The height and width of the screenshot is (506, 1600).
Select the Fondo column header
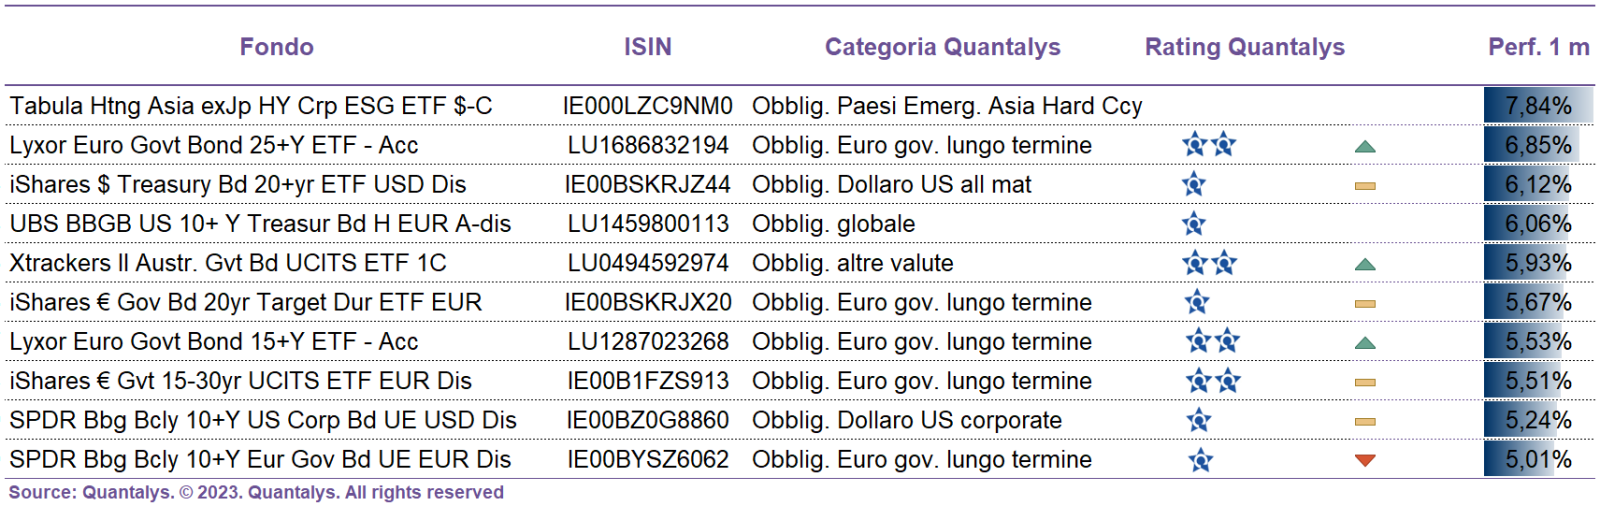click(x=277, y=47)
